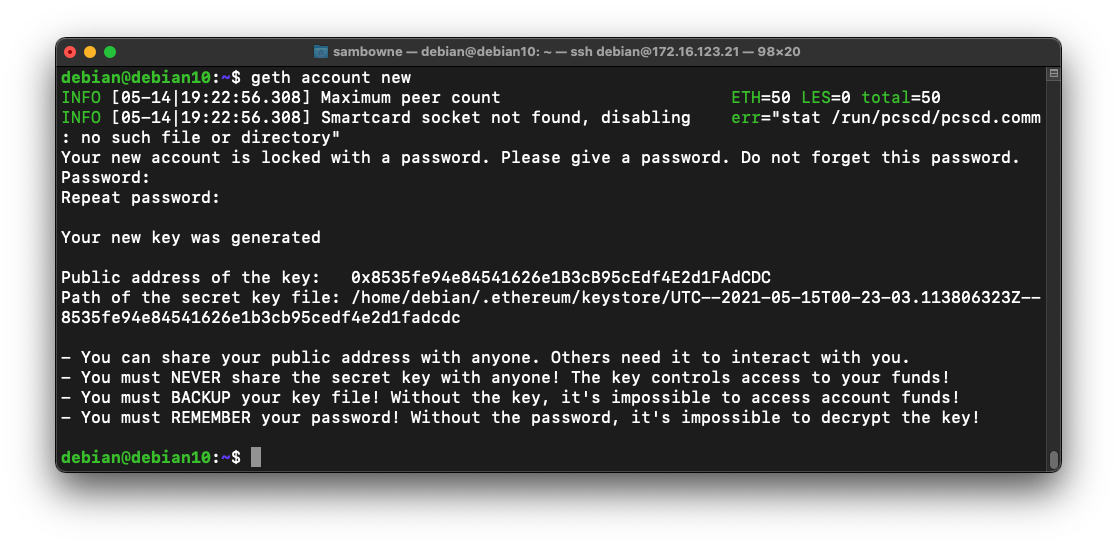The height and width of the screenshot is (546, 1117).
Task: Click the 'Your new key was generated' line
Action: (x=191, y=237)
